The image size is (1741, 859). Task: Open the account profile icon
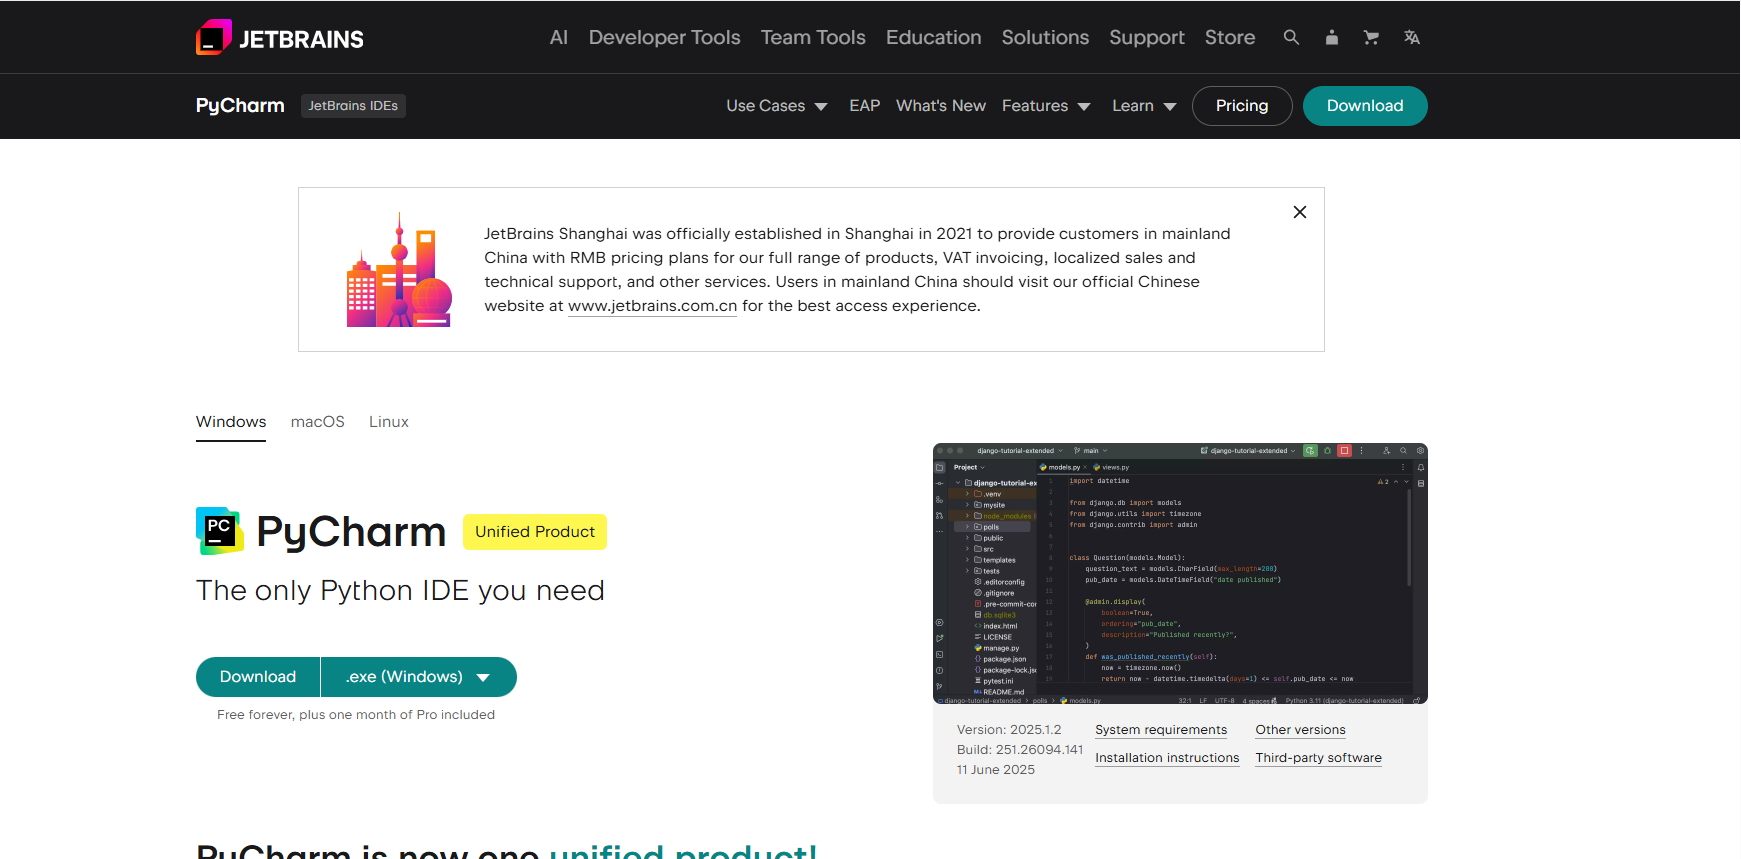[x=1331, y=37]
